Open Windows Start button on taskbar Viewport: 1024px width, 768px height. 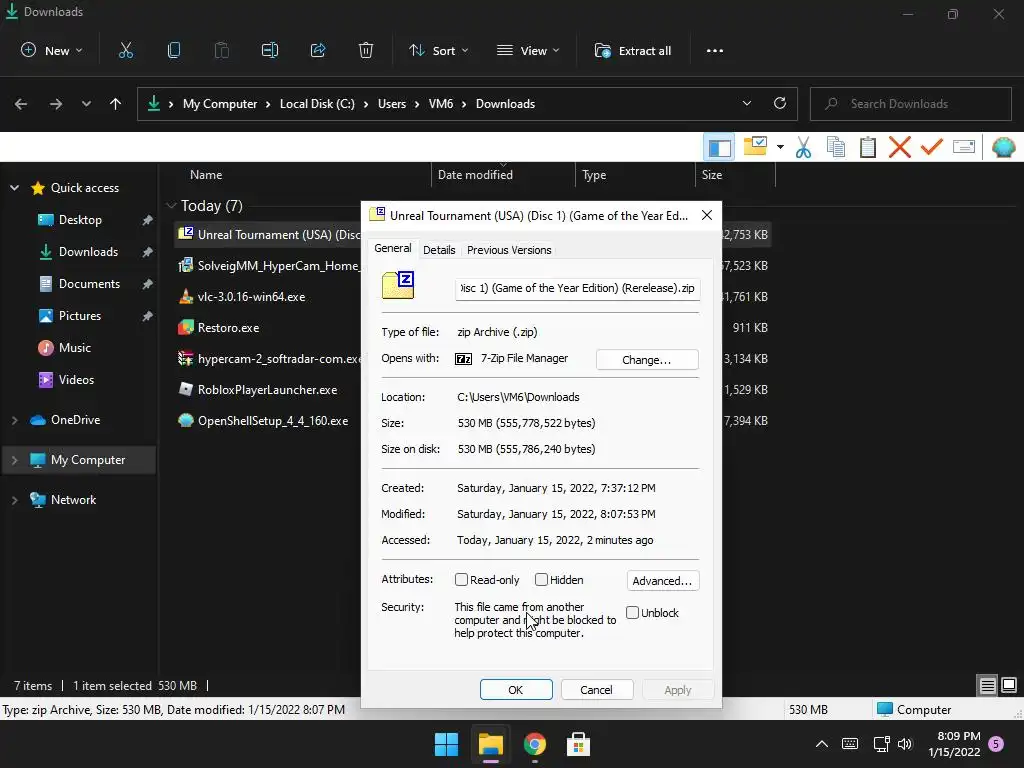click(447, 744)
